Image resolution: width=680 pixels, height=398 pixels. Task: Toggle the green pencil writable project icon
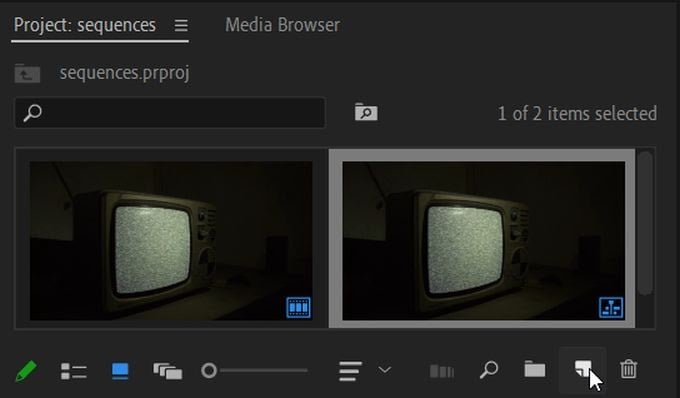pyautogui.click(x=26, y=371)
